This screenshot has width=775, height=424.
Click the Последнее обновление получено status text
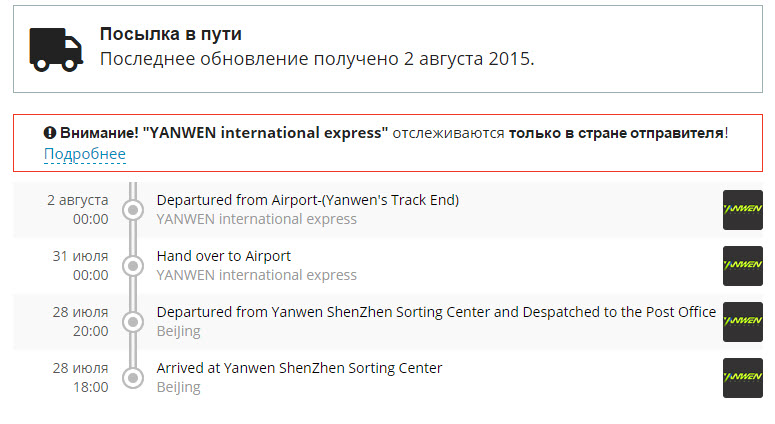click(317, 59)
